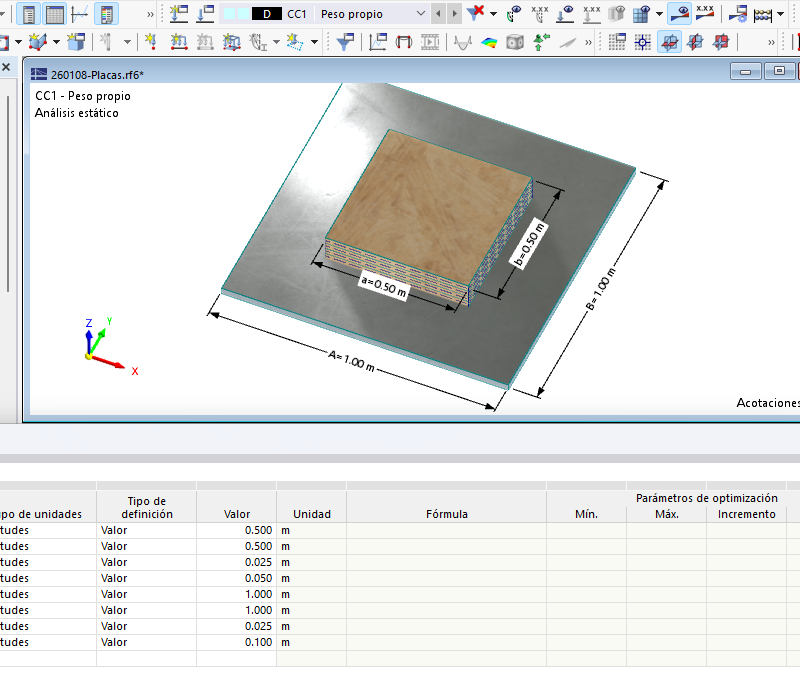Click the second cyan color square
800x697 pixels.
pos(243,14)
